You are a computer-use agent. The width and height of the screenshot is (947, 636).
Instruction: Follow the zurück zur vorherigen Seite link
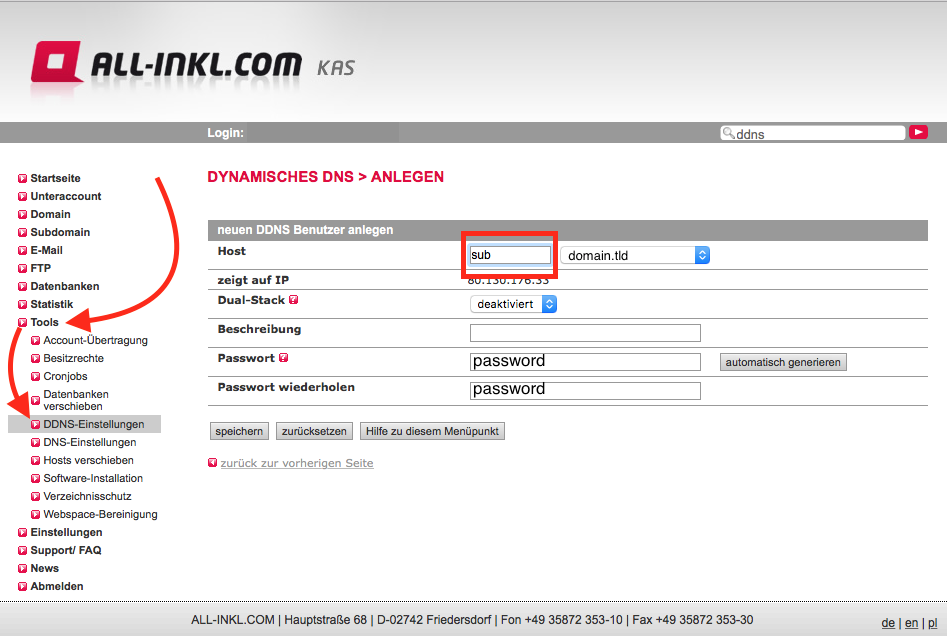pos(297,463)
